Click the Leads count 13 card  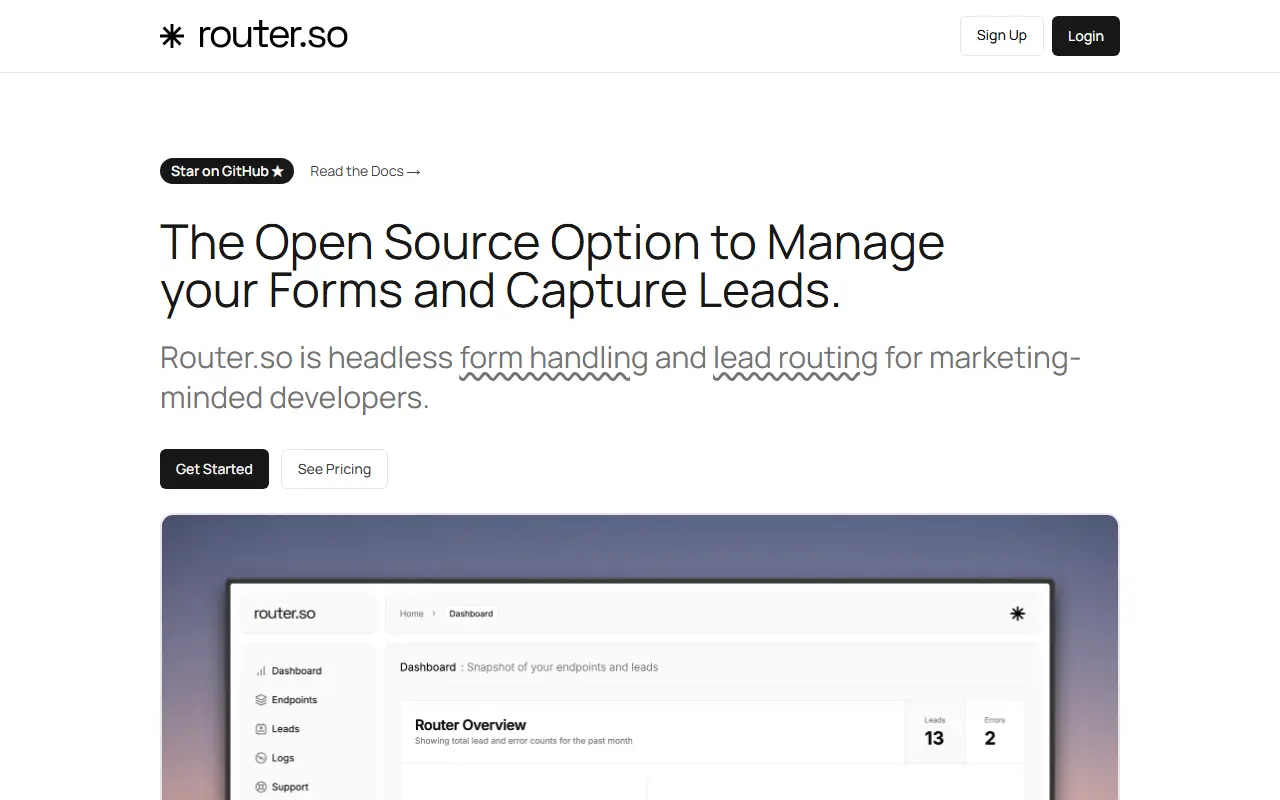[x=934, y=733]
